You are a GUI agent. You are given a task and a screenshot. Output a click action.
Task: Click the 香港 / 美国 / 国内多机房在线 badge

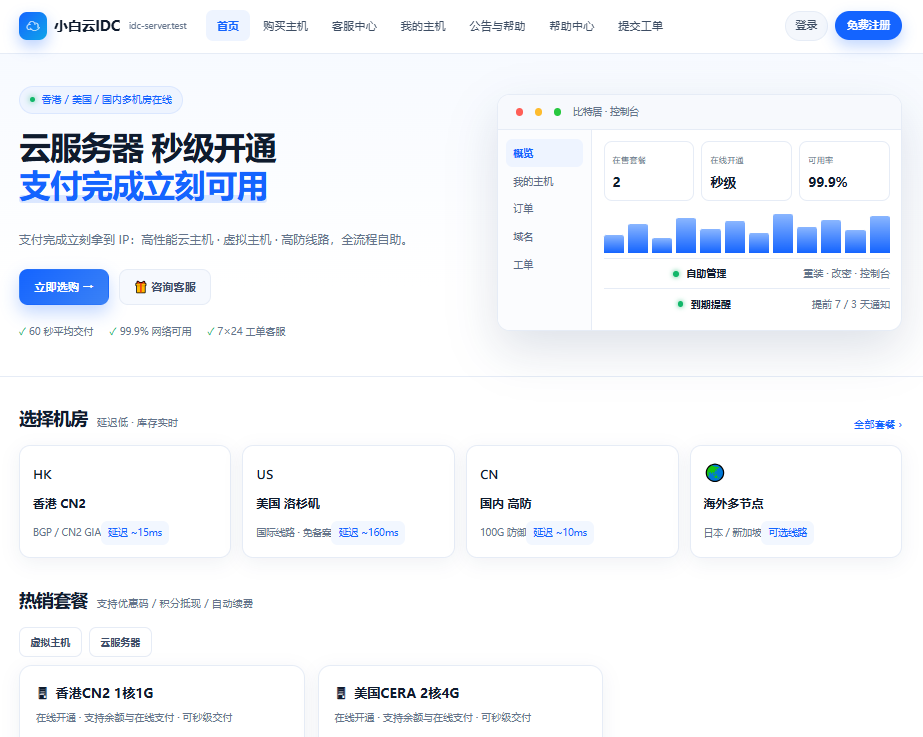click(x=101, y=100)
